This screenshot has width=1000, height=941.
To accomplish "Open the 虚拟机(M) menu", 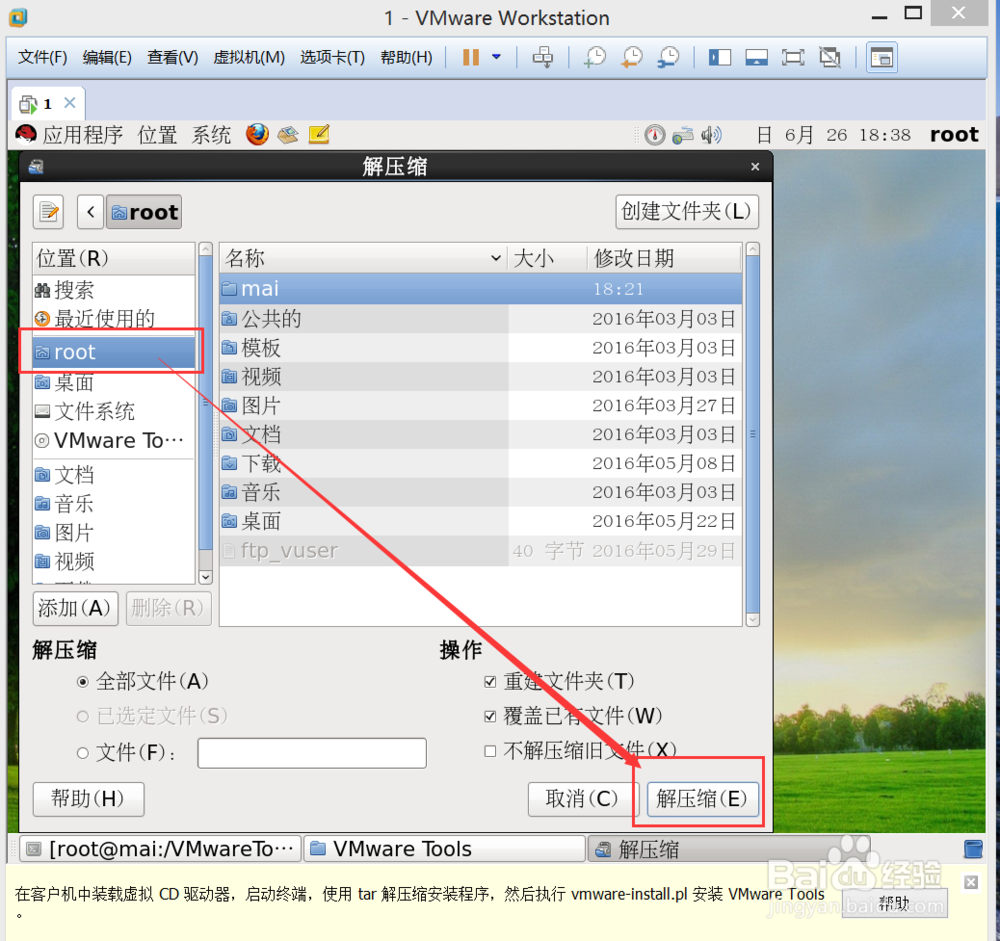I will click(x=248, y=57).
